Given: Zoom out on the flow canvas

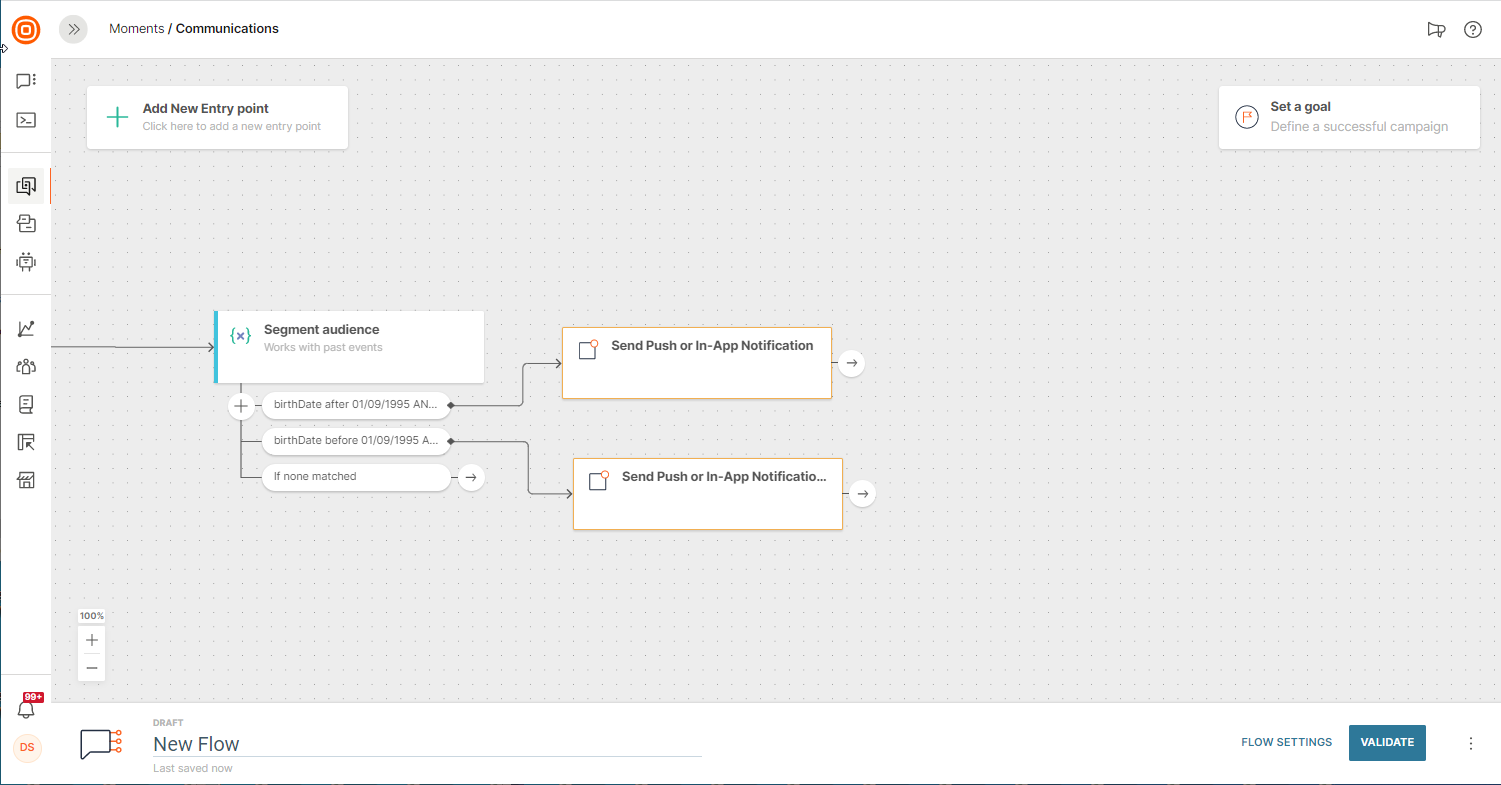Looking at the screenshot, I should click(x=92, y=667).
